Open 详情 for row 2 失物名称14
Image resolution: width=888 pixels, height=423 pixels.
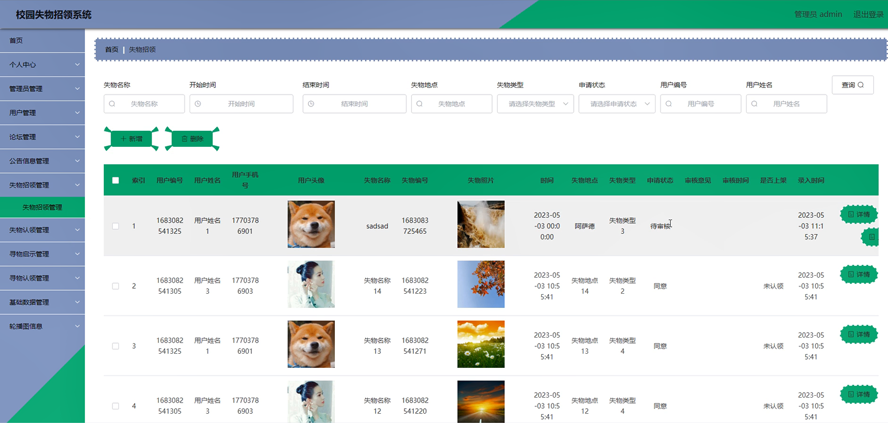[859, 275]
